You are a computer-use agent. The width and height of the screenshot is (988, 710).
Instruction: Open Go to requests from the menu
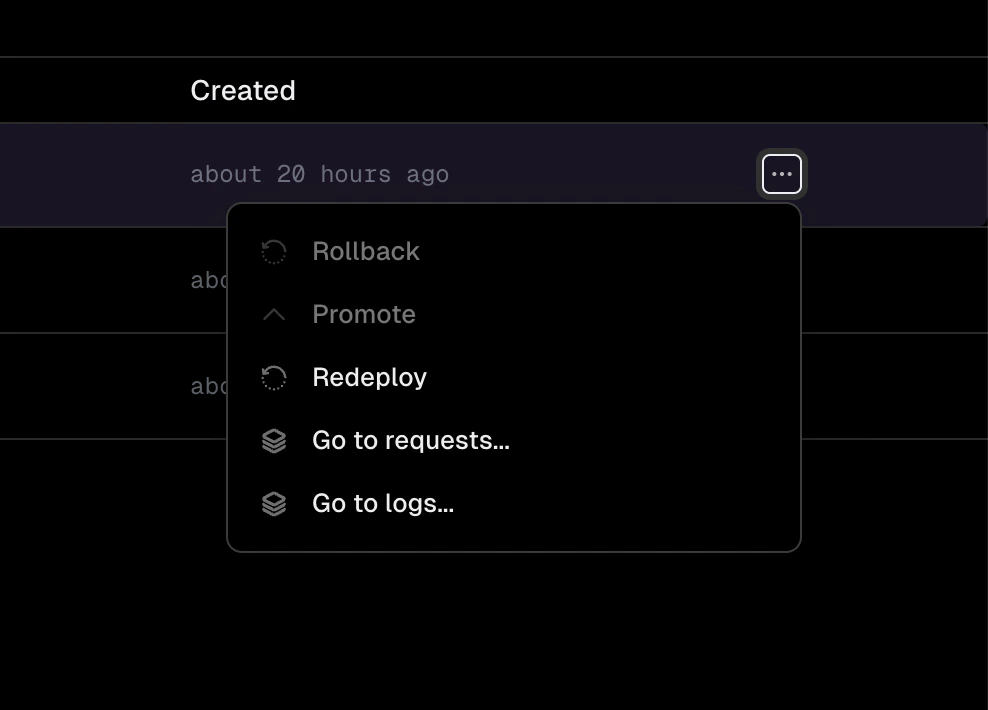point(411,440)
